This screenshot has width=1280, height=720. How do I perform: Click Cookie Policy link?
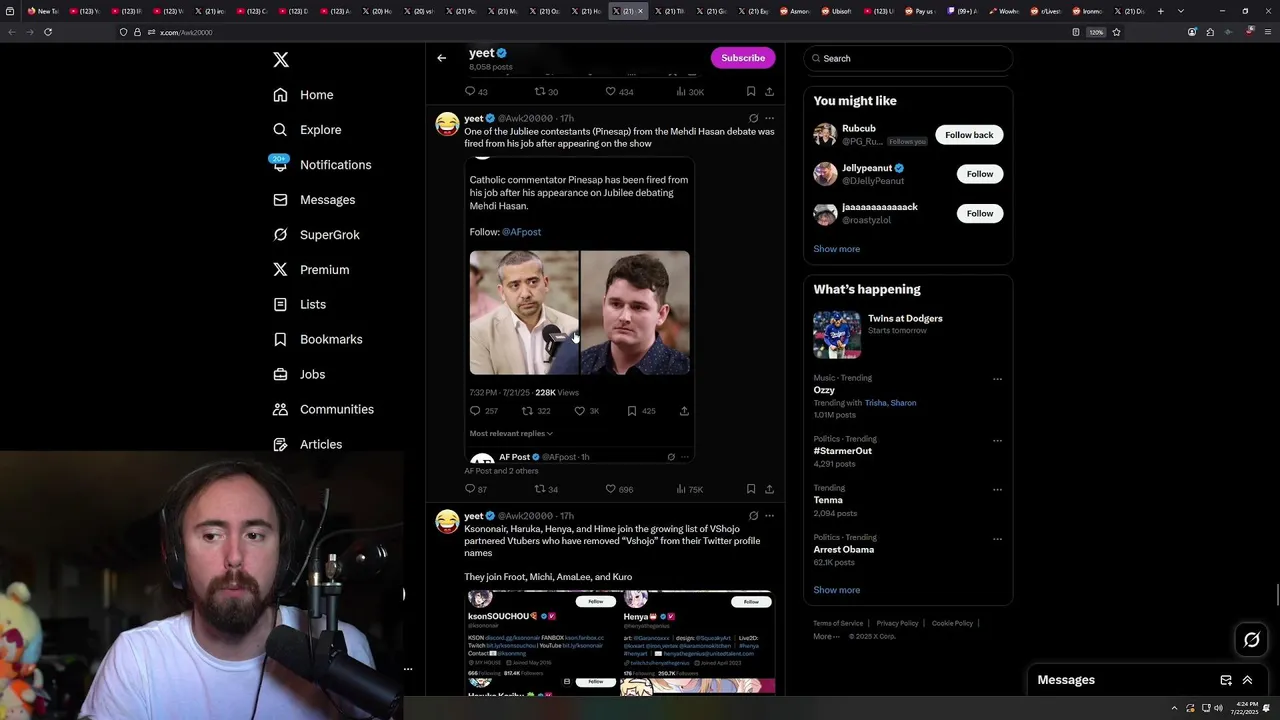click(952, 623)
